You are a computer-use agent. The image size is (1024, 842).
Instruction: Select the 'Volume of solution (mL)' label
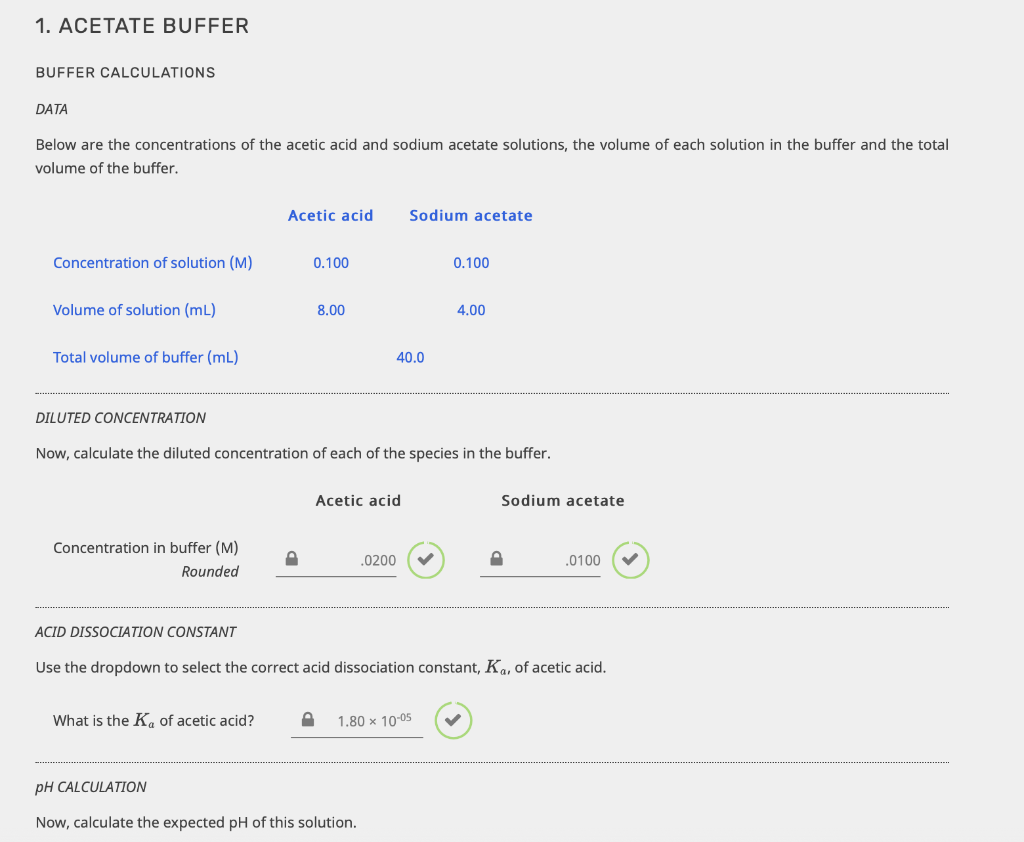(x=133, y=310)
